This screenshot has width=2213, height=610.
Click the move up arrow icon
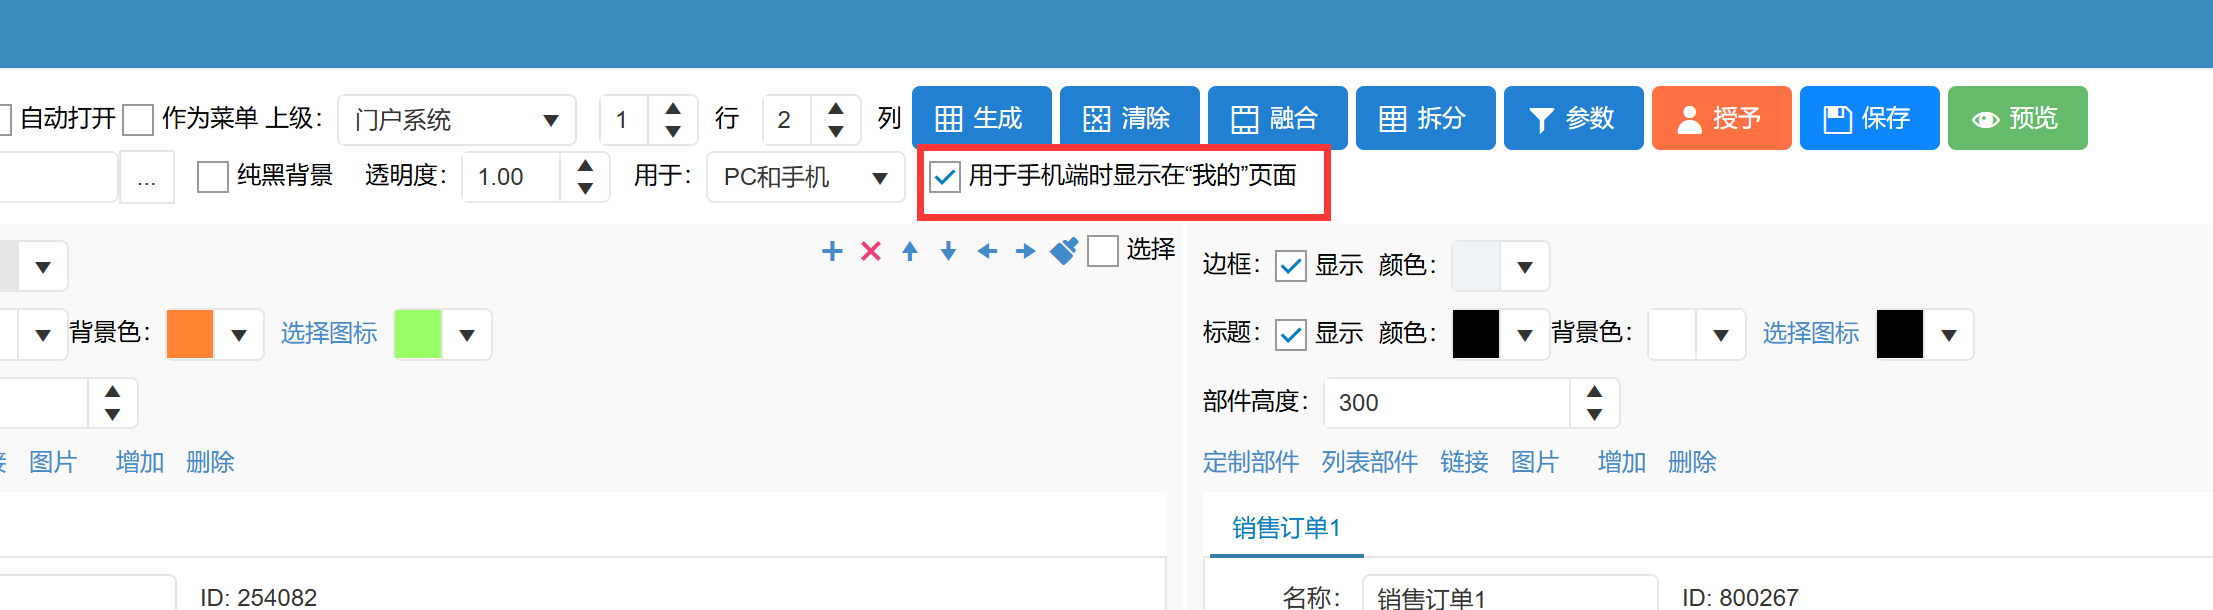(x=910, y=251)
